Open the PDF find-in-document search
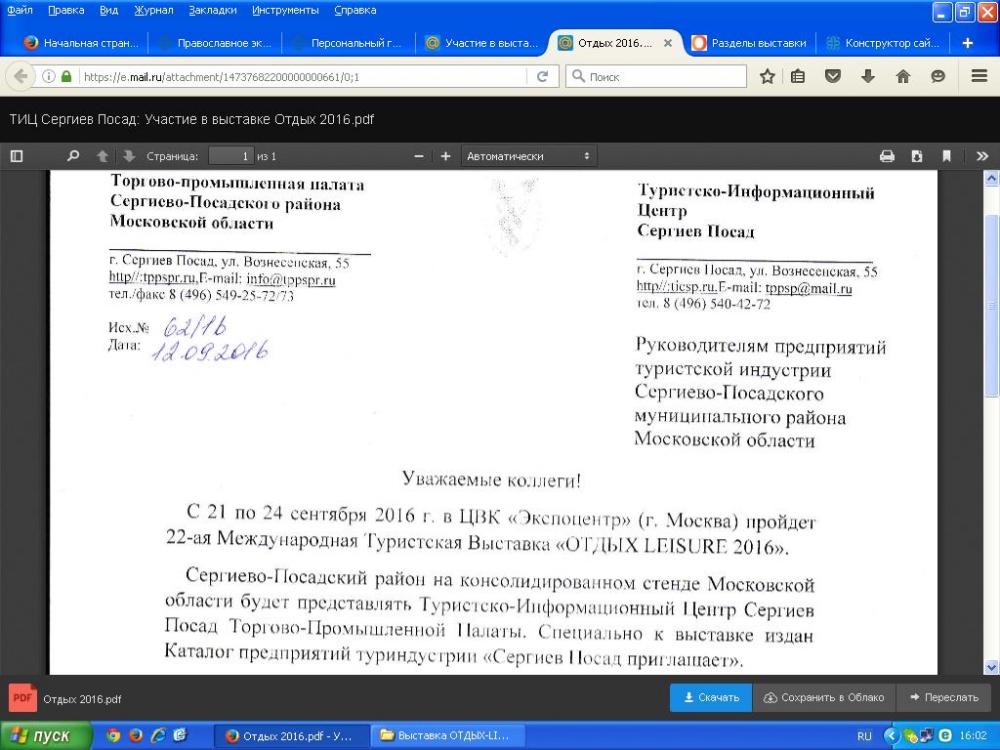 [72, 156]
